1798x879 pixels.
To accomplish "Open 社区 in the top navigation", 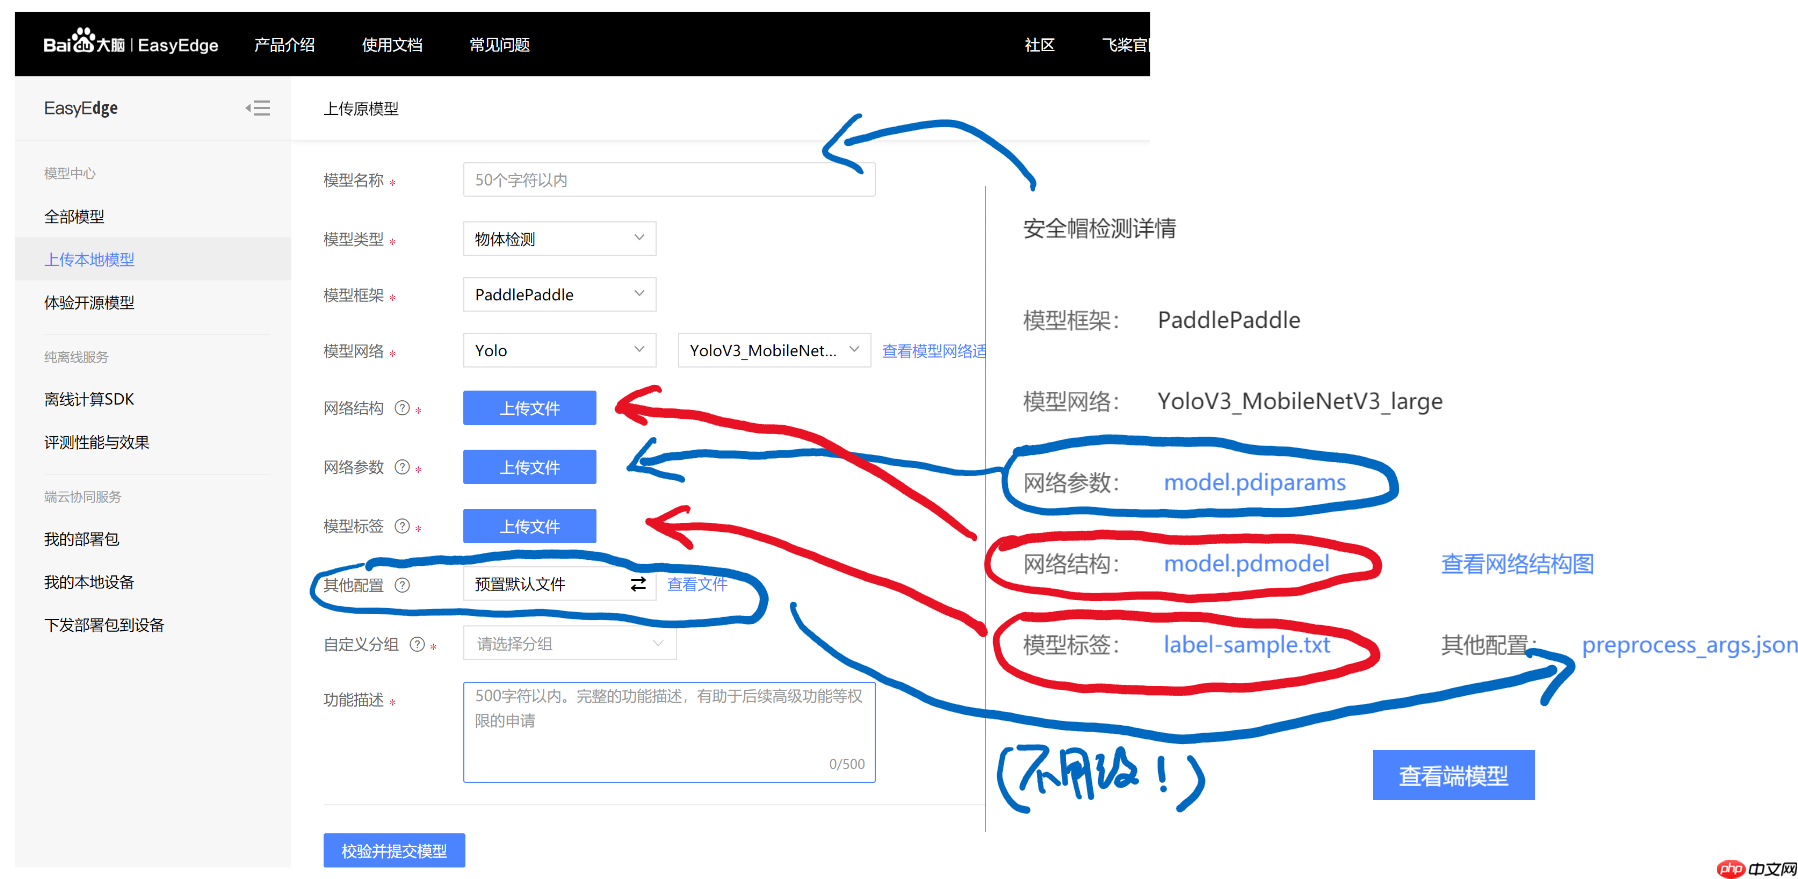I will coord(1039,45).
